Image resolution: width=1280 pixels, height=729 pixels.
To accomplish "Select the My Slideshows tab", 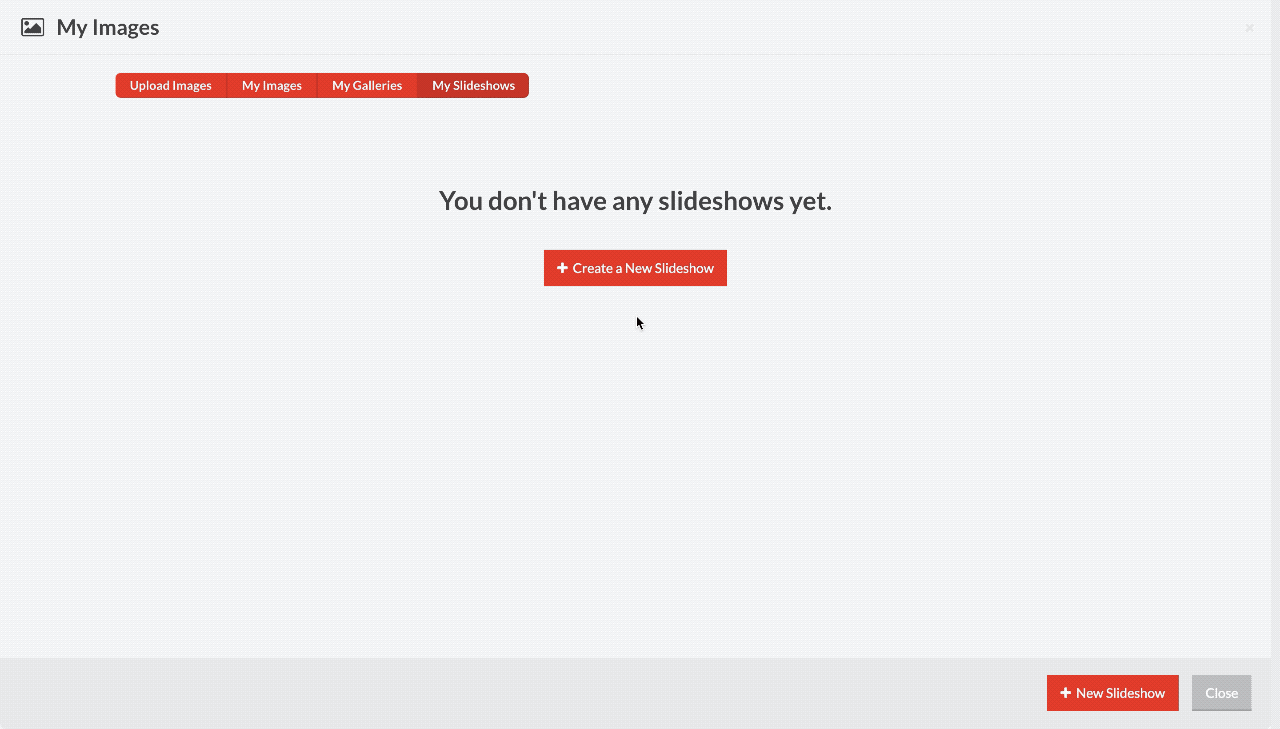I will tap(473, 86).
